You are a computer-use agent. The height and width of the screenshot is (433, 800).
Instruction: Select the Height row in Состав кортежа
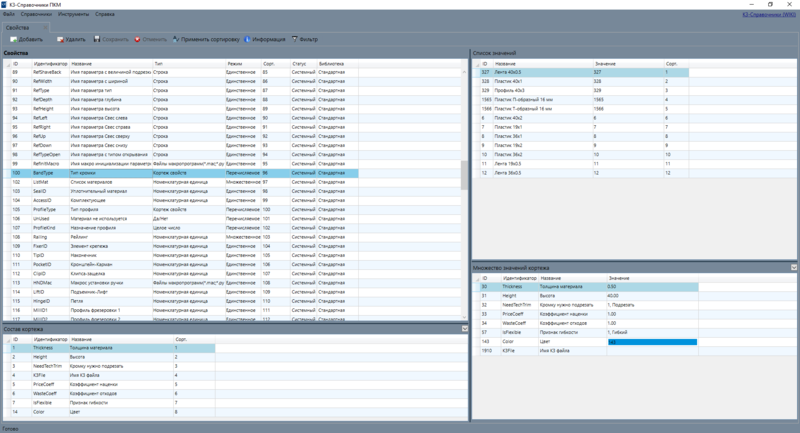click(109, 357)
